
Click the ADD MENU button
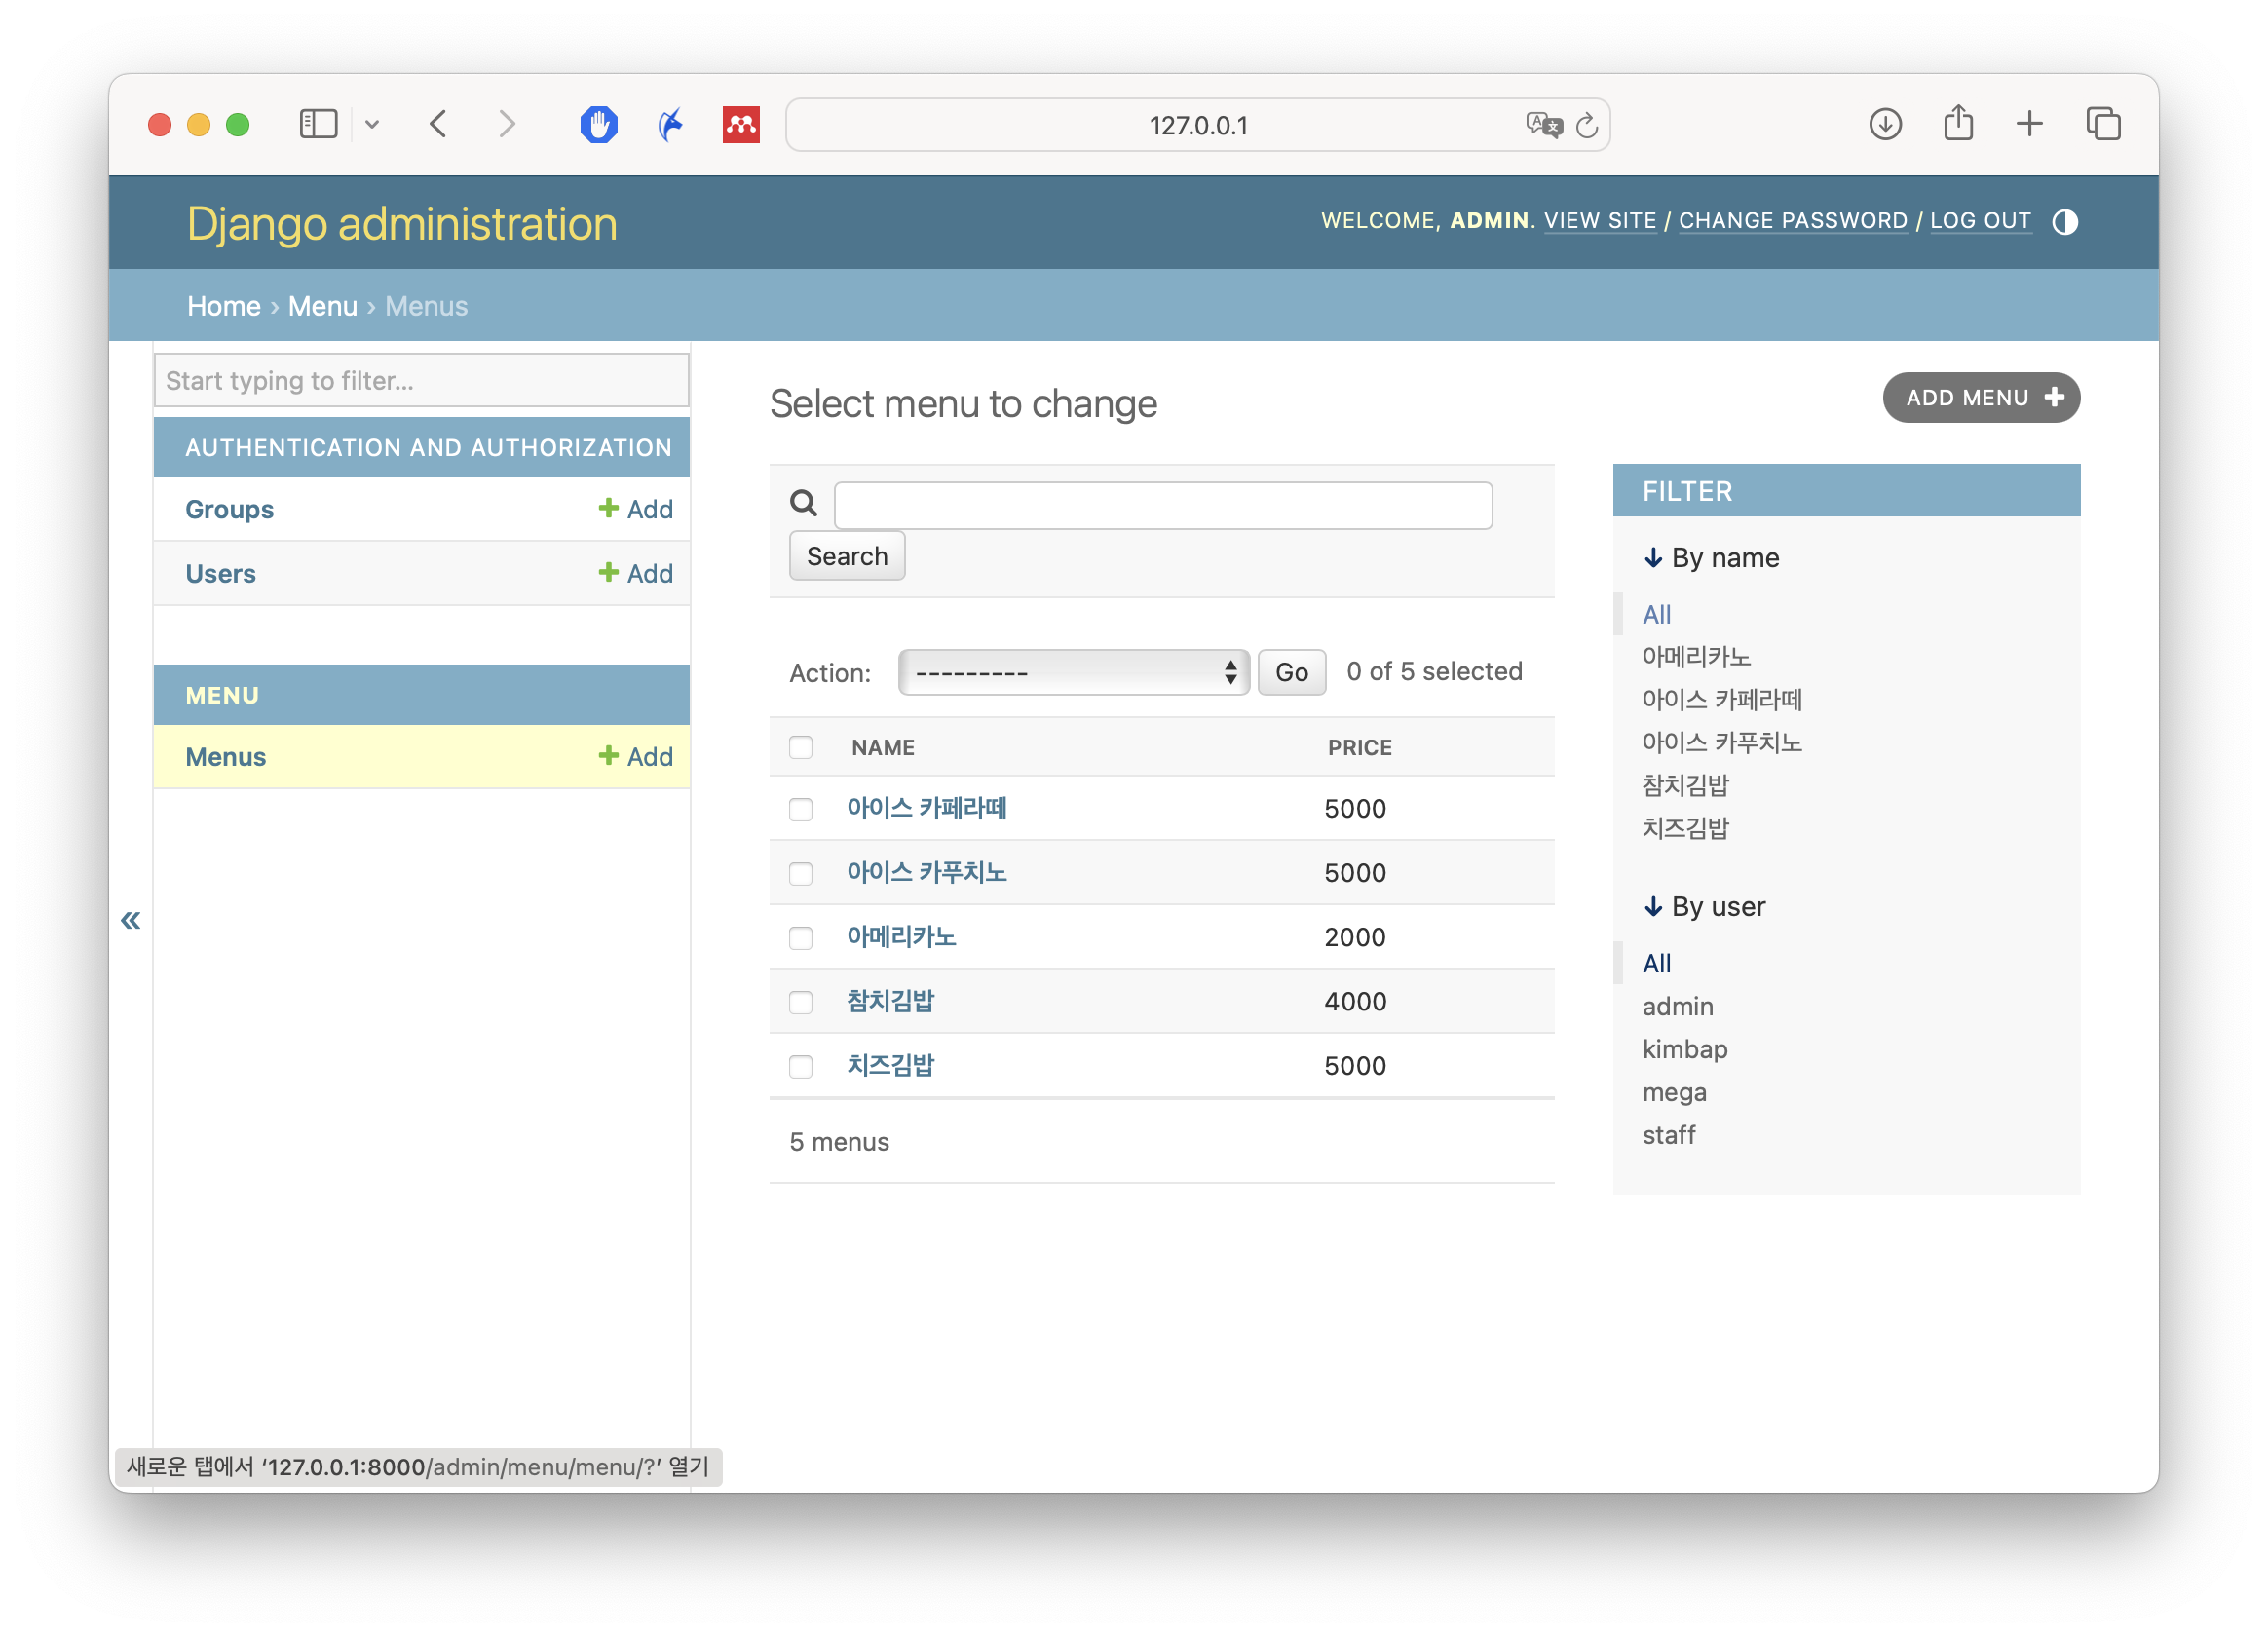[1980, 398]
